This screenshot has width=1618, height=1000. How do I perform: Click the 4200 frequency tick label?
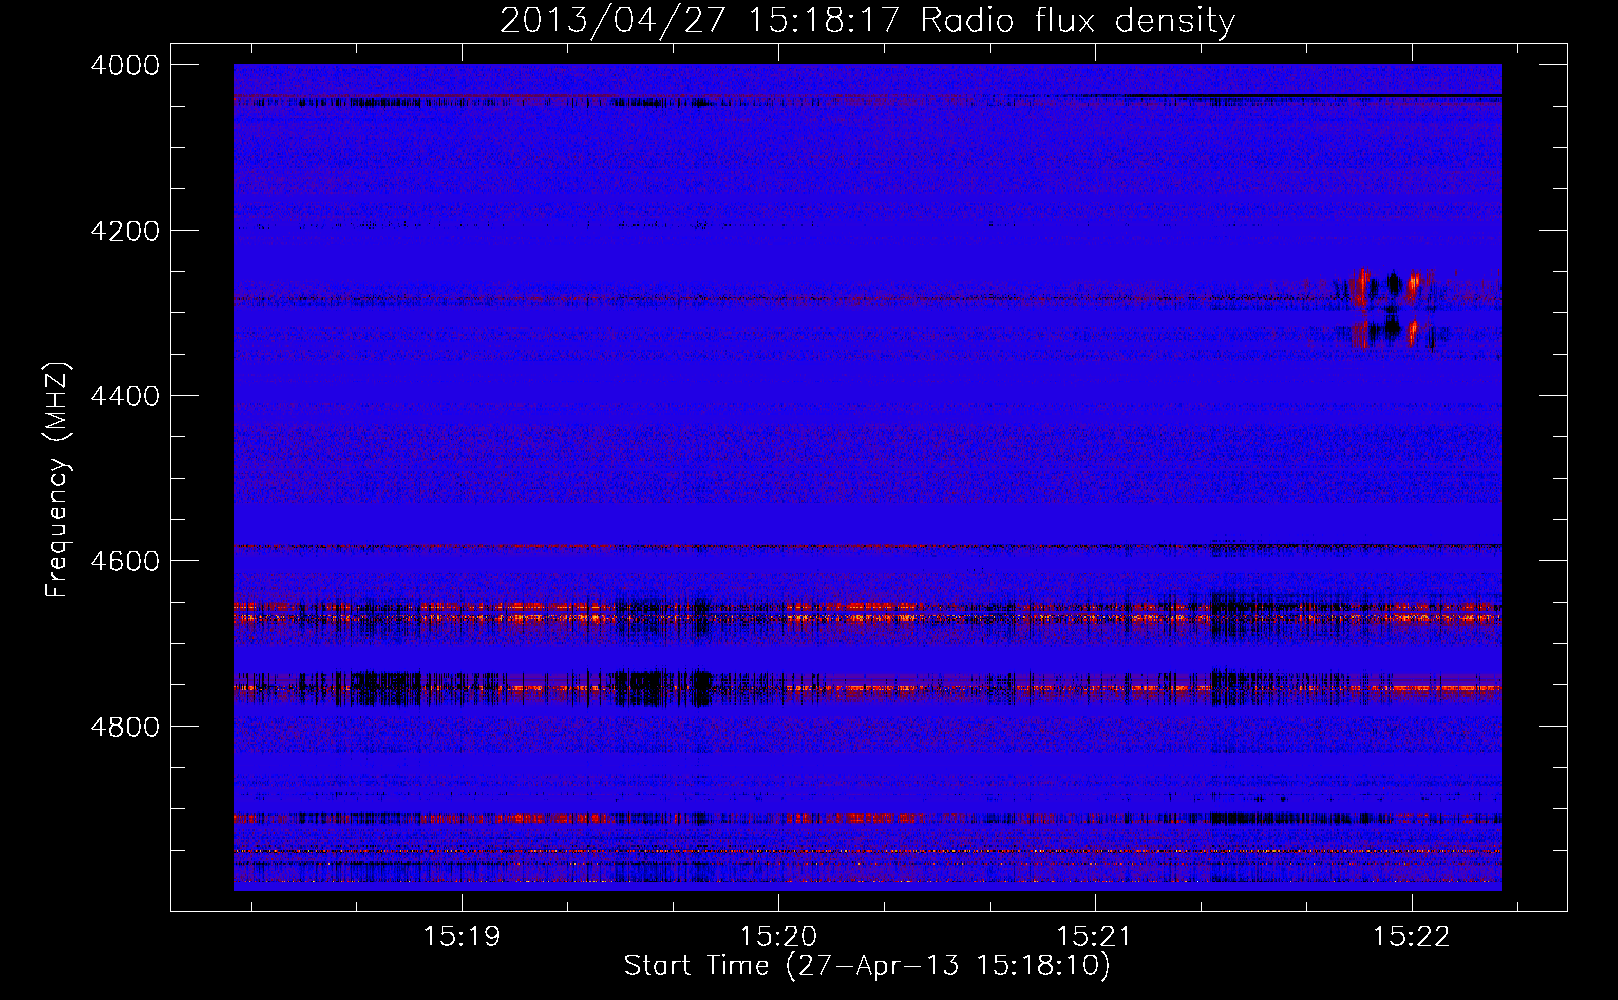point(125,231)
